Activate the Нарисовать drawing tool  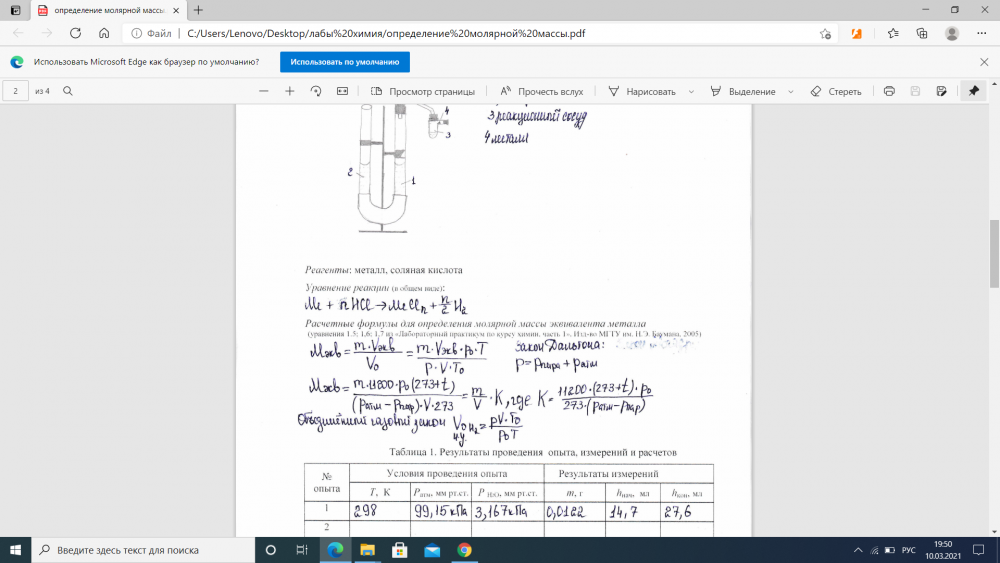(642, 91)
